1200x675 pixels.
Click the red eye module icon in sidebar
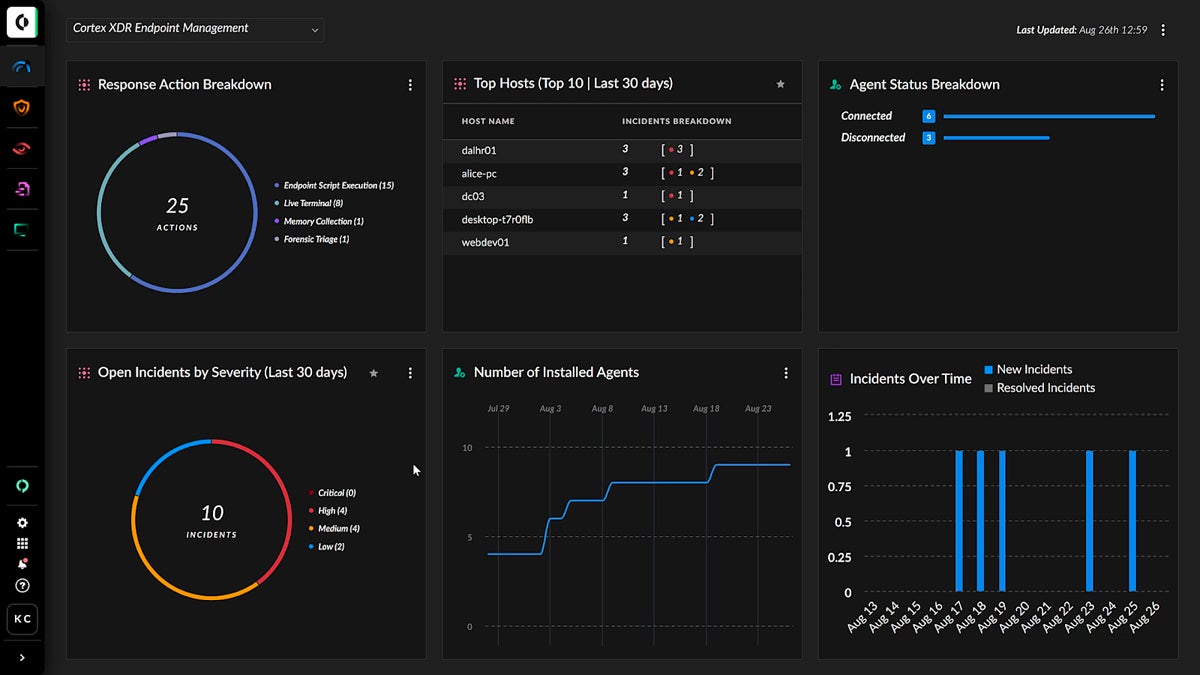pyautogui.click(x=22, y=148)
